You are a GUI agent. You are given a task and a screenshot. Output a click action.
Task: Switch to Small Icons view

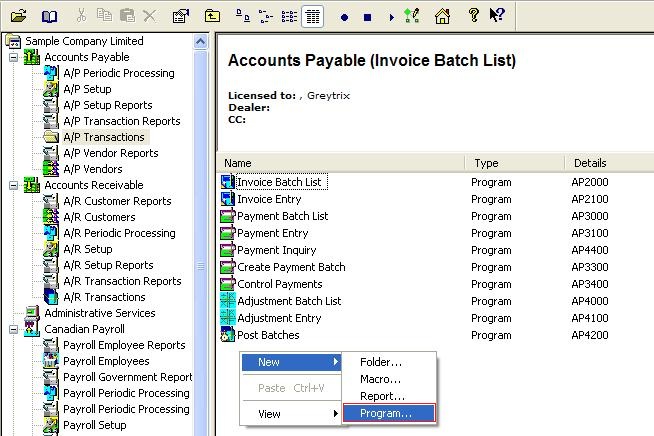click(266, 16)
